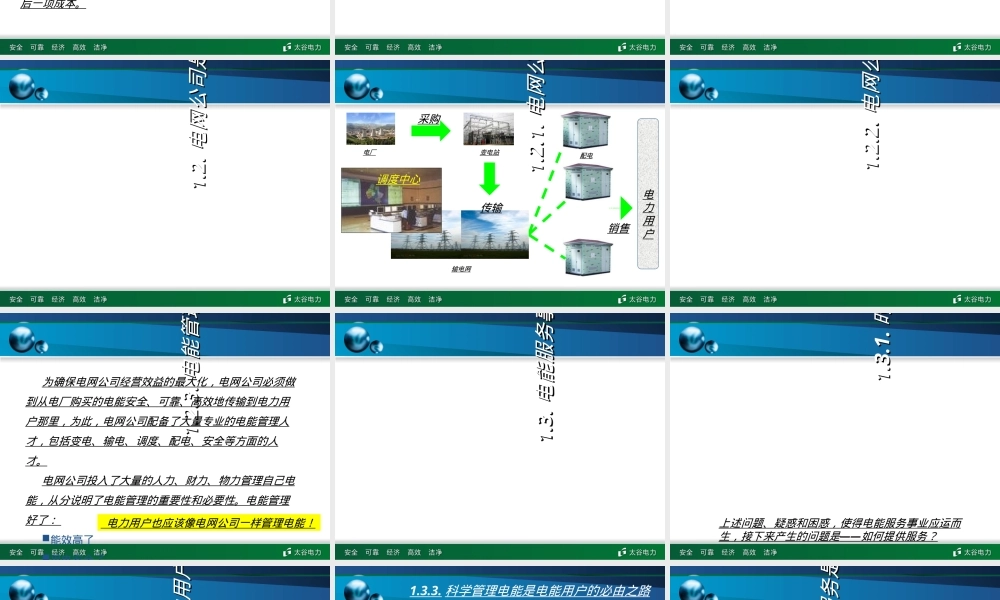Click the dashed green line to the lowest cabinet
1000x600 pixels.
point(548,247)
